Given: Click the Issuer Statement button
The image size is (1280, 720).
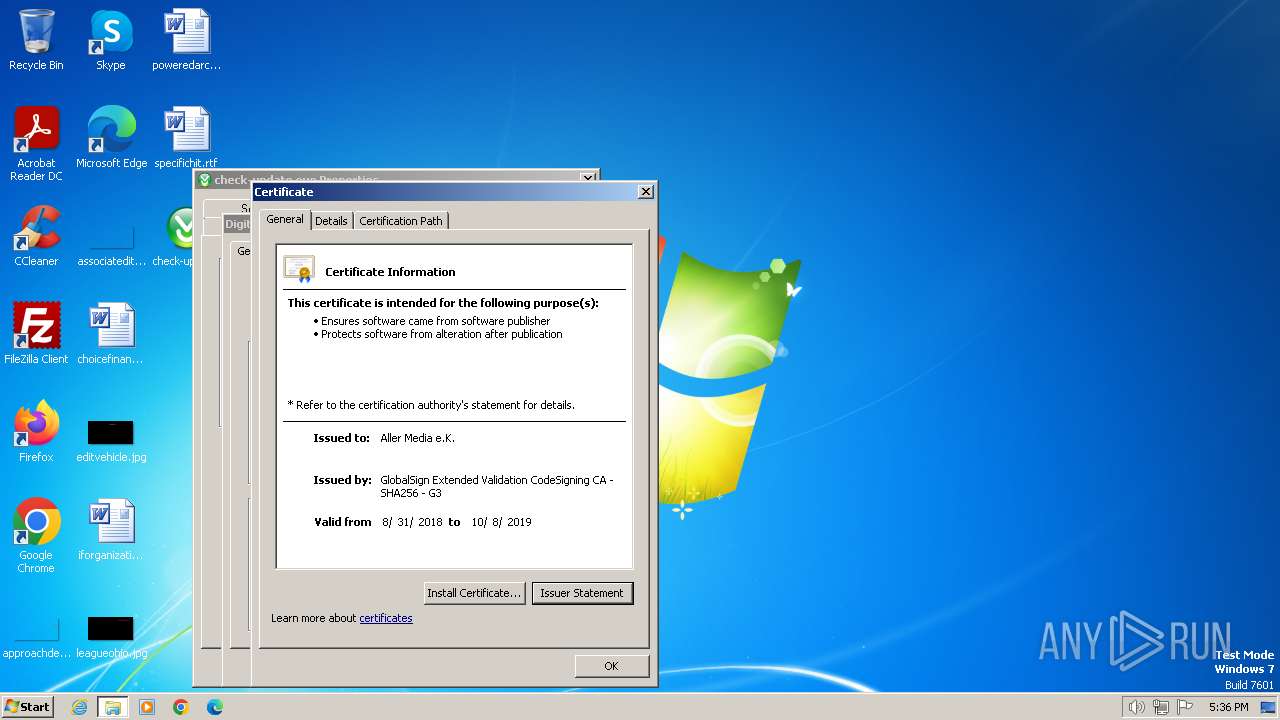Looking at the screenshot, I should pos(582,593).
